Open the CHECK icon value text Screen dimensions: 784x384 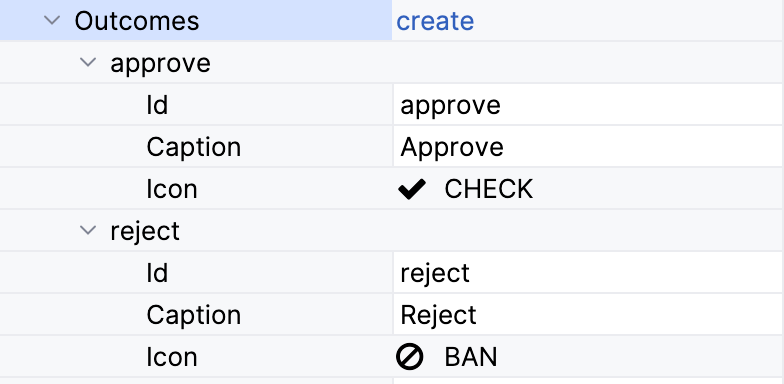point(488,190)
